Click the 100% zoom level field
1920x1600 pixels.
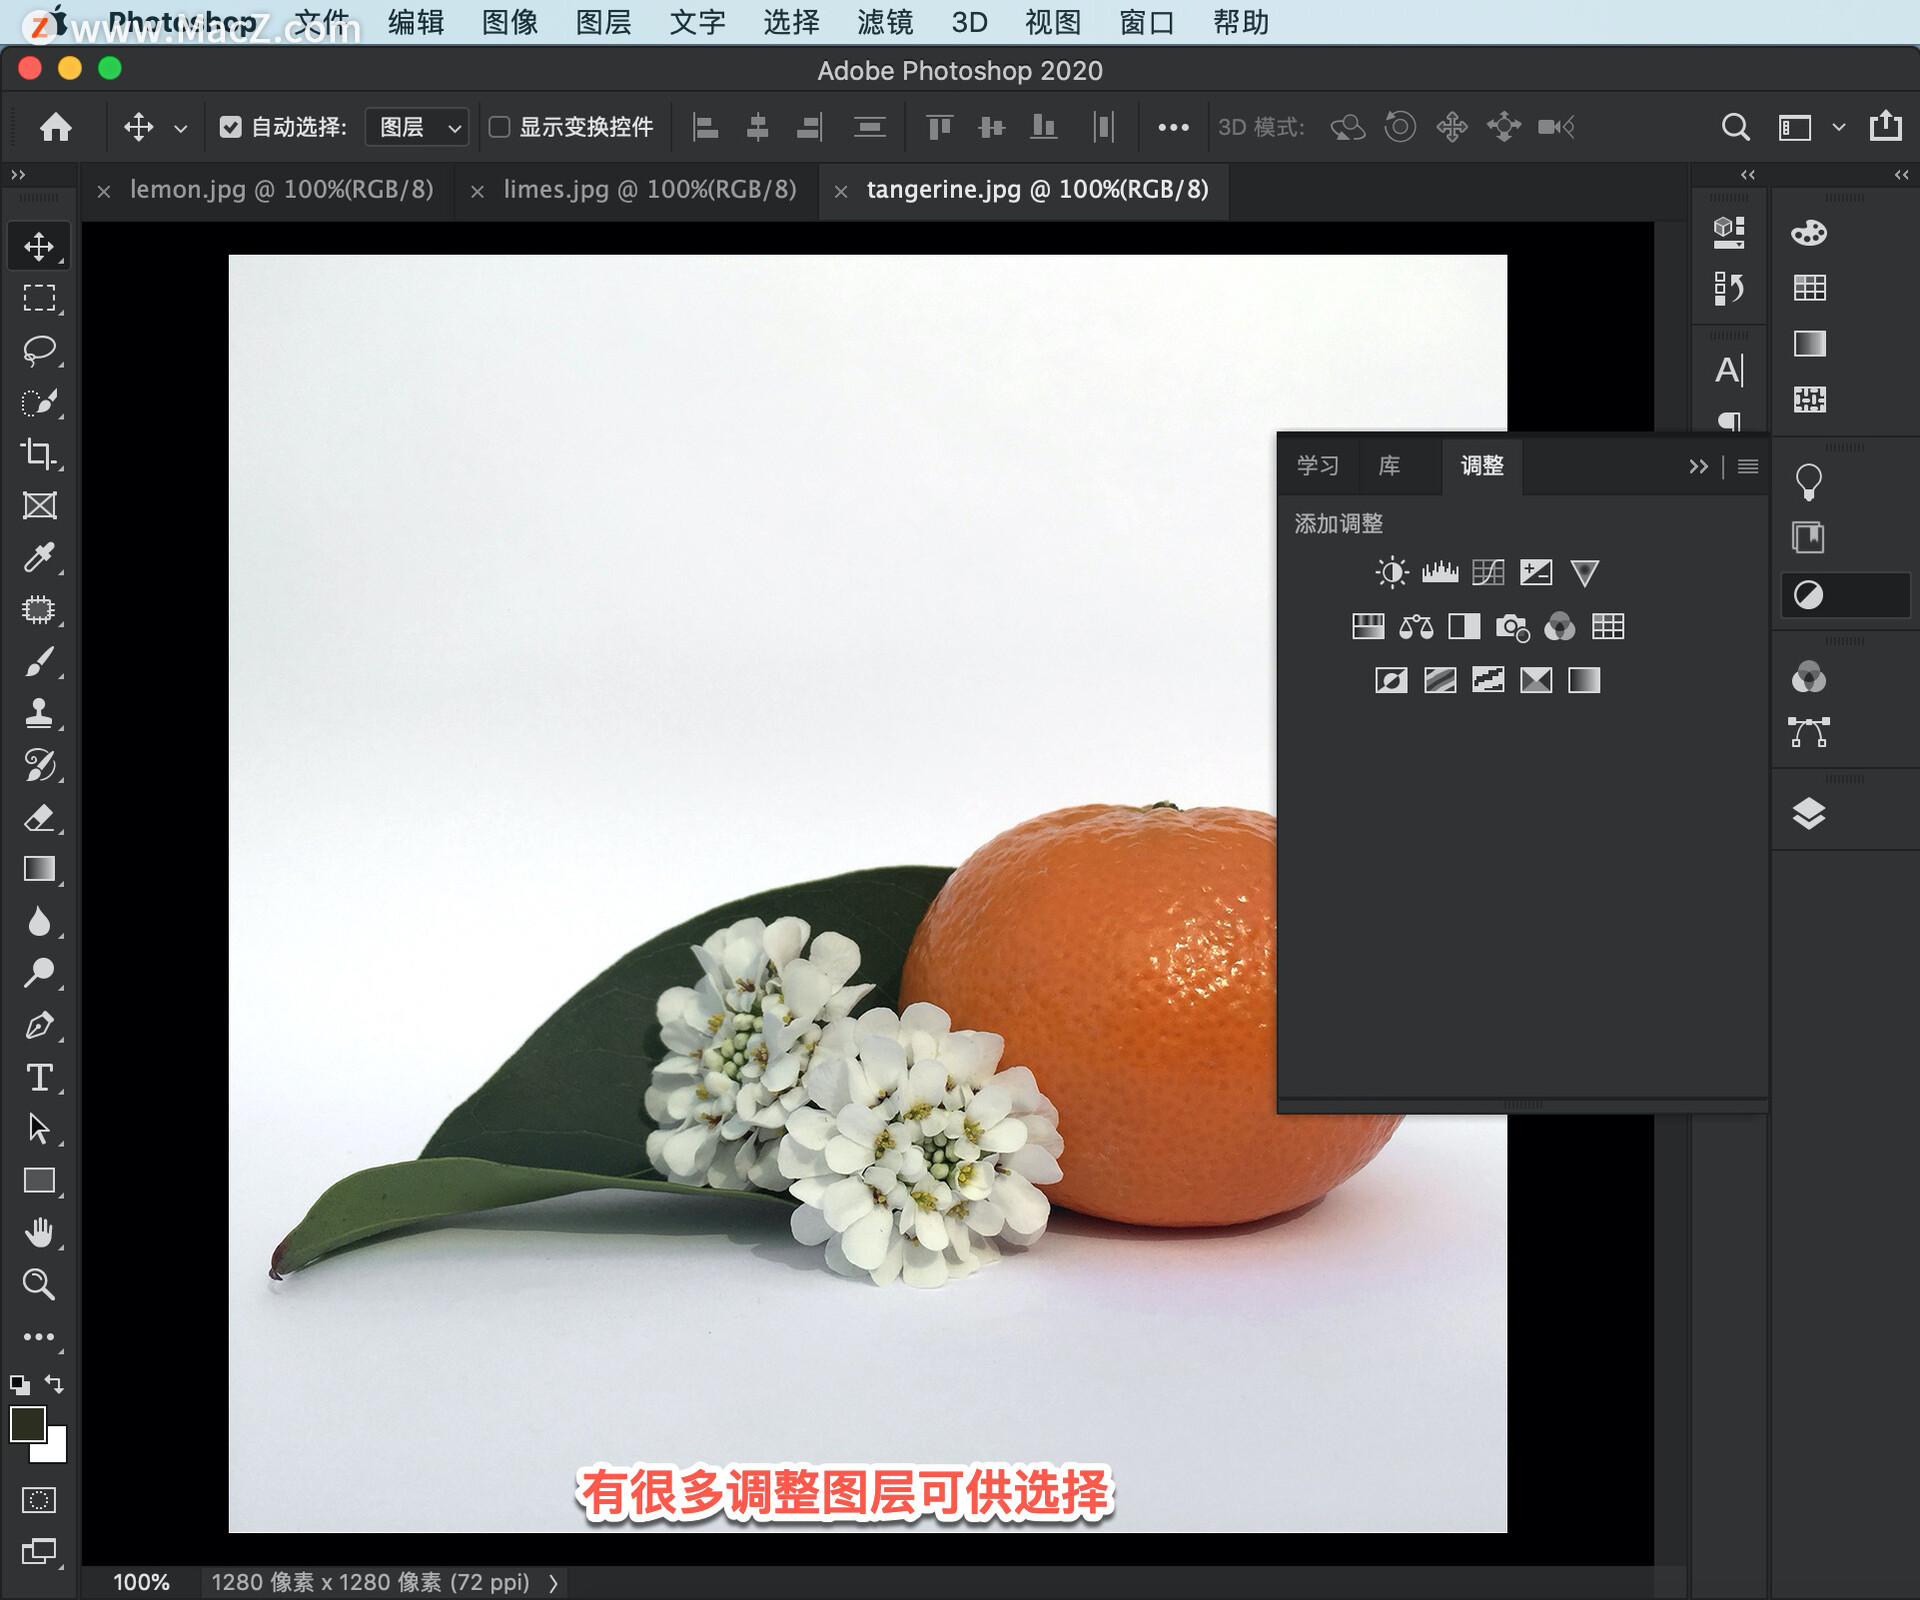click(141, 1582)
